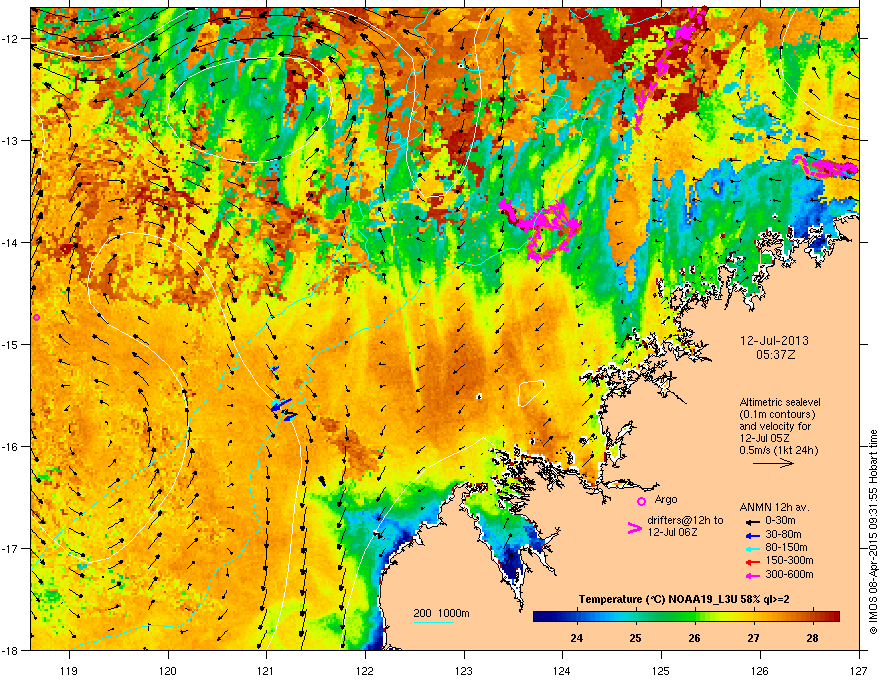Click the magenta drifter track near 125.3E, 12S
The image size is (880, 680).
(x=670, y=70)
